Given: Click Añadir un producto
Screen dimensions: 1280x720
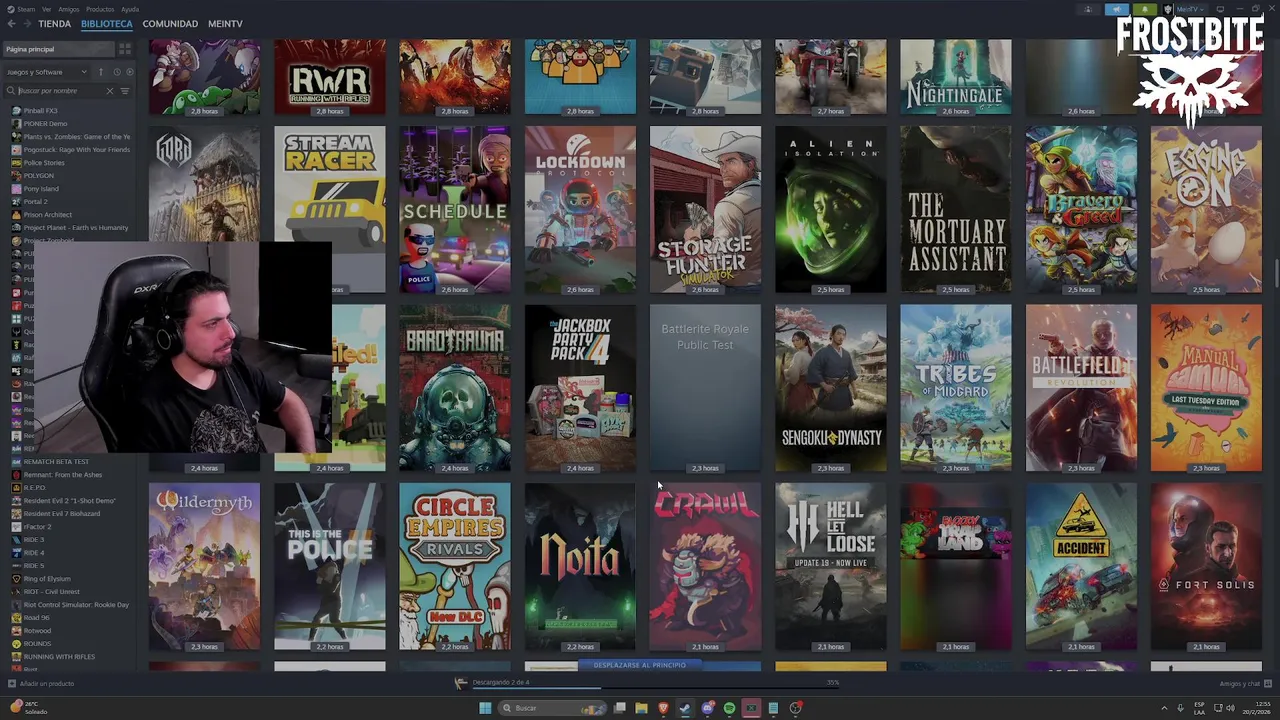Looking at the screenshot, I should tap(41, 684).
